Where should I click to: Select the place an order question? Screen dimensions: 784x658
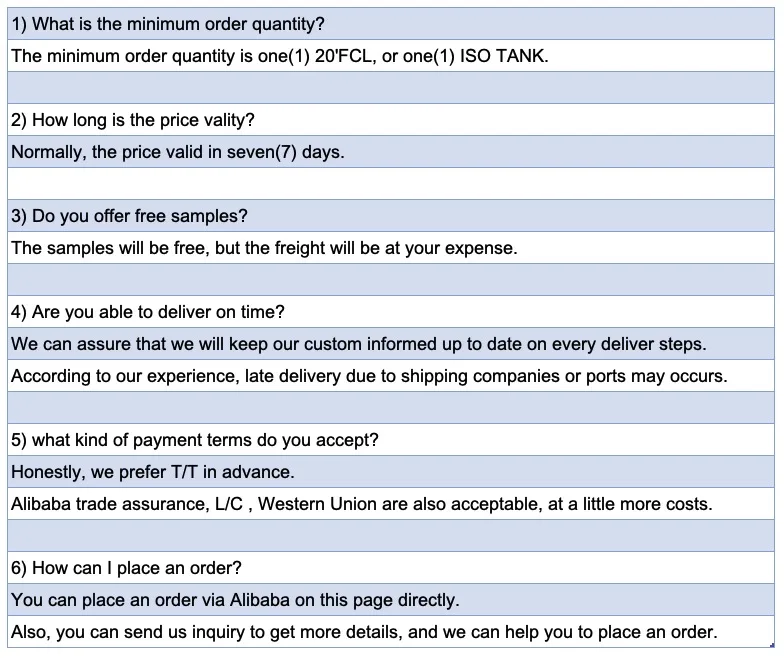[x=391, y=568]
